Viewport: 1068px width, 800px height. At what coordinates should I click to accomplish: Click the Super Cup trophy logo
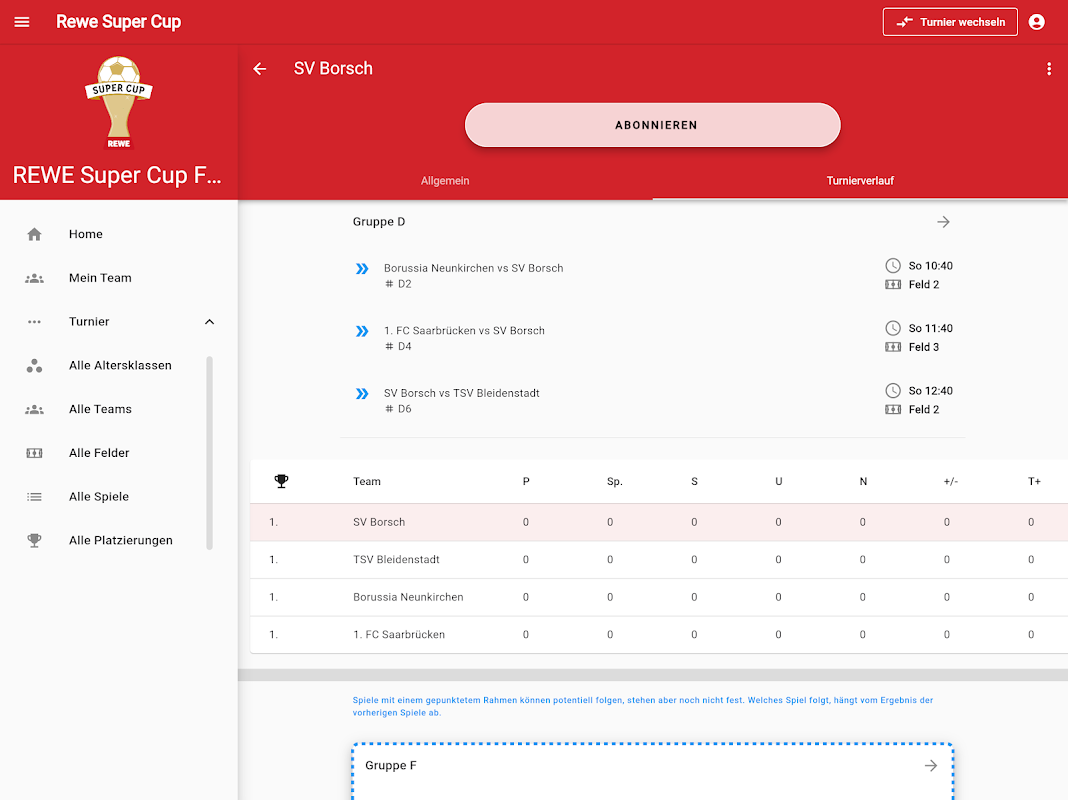(x=119, y=102)
